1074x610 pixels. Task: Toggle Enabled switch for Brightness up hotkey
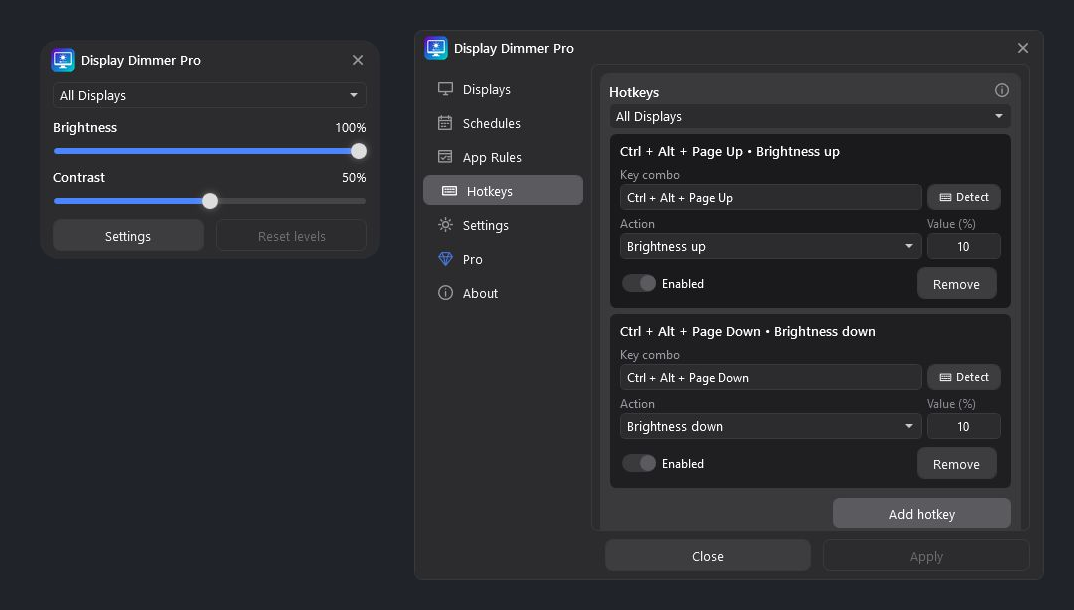(x=639, y=283)
